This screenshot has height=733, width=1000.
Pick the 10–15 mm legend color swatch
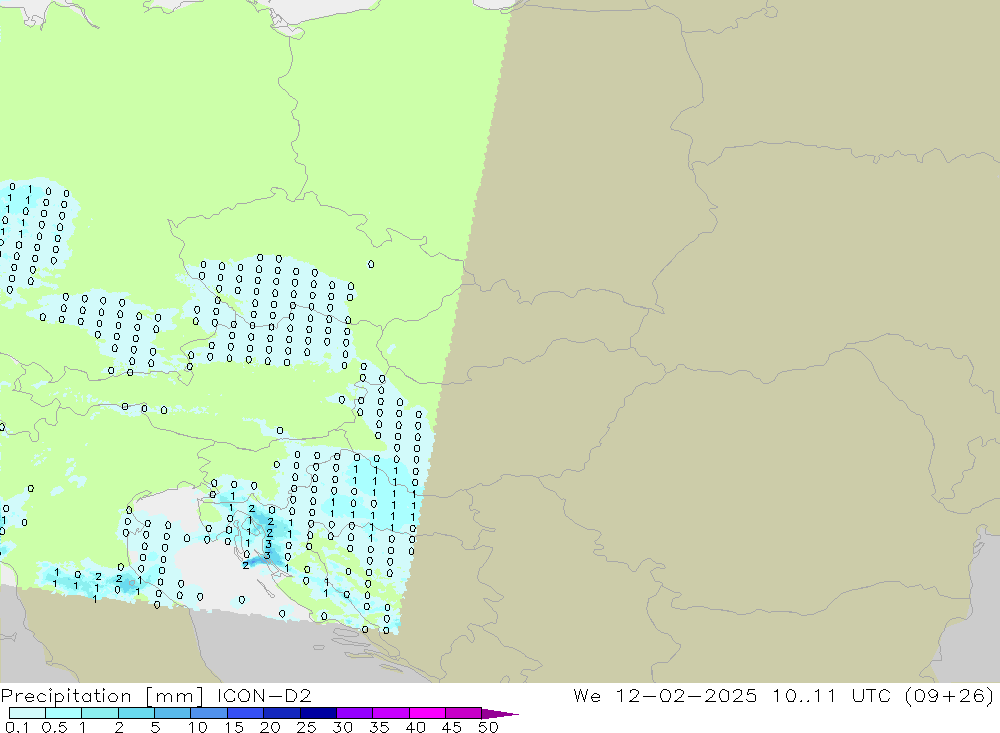click(x=209, y=713)
